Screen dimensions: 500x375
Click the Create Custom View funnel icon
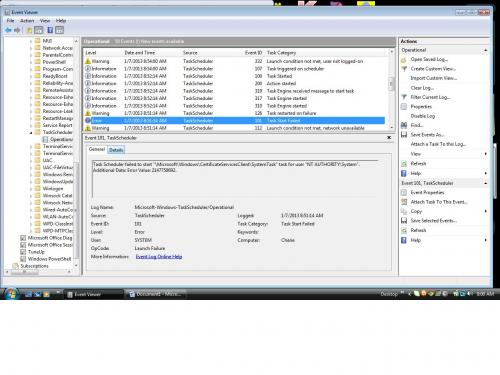[404, 69]
